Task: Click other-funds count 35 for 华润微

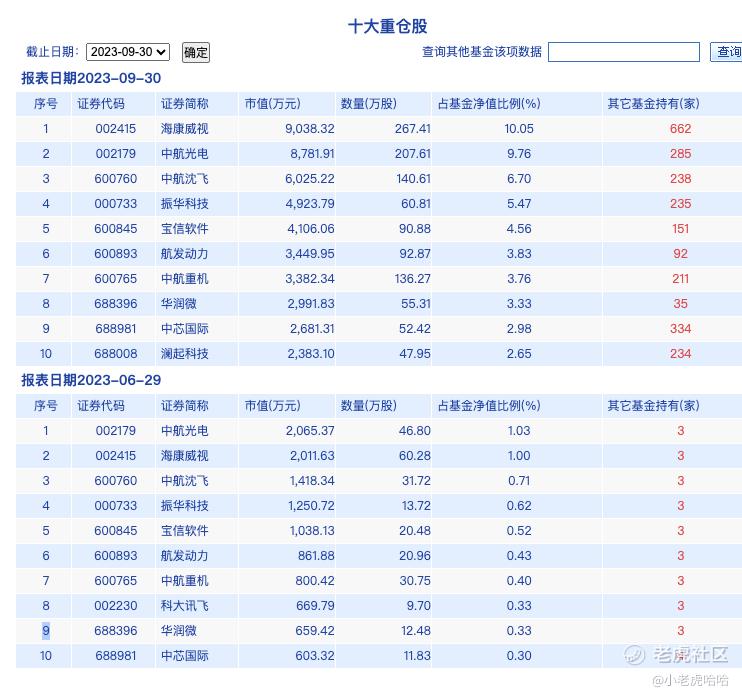Action: tap(680, 304)
